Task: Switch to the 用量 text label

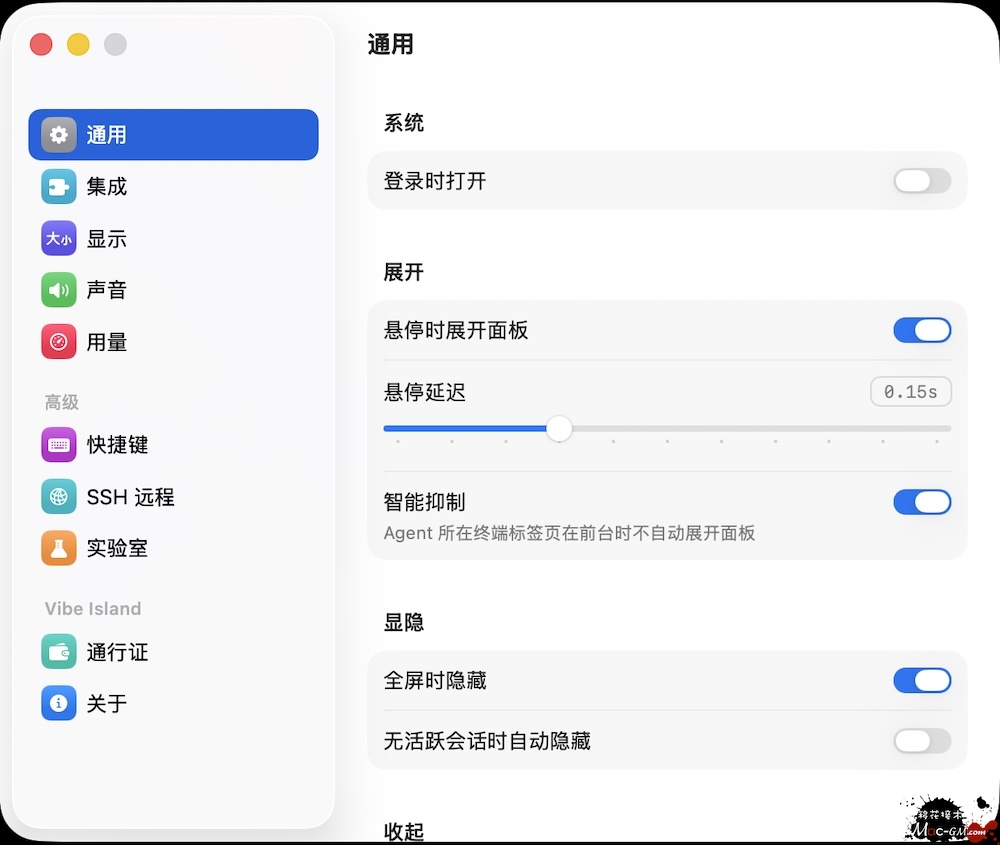Action: pyautogui.click(x=107, y=342)
